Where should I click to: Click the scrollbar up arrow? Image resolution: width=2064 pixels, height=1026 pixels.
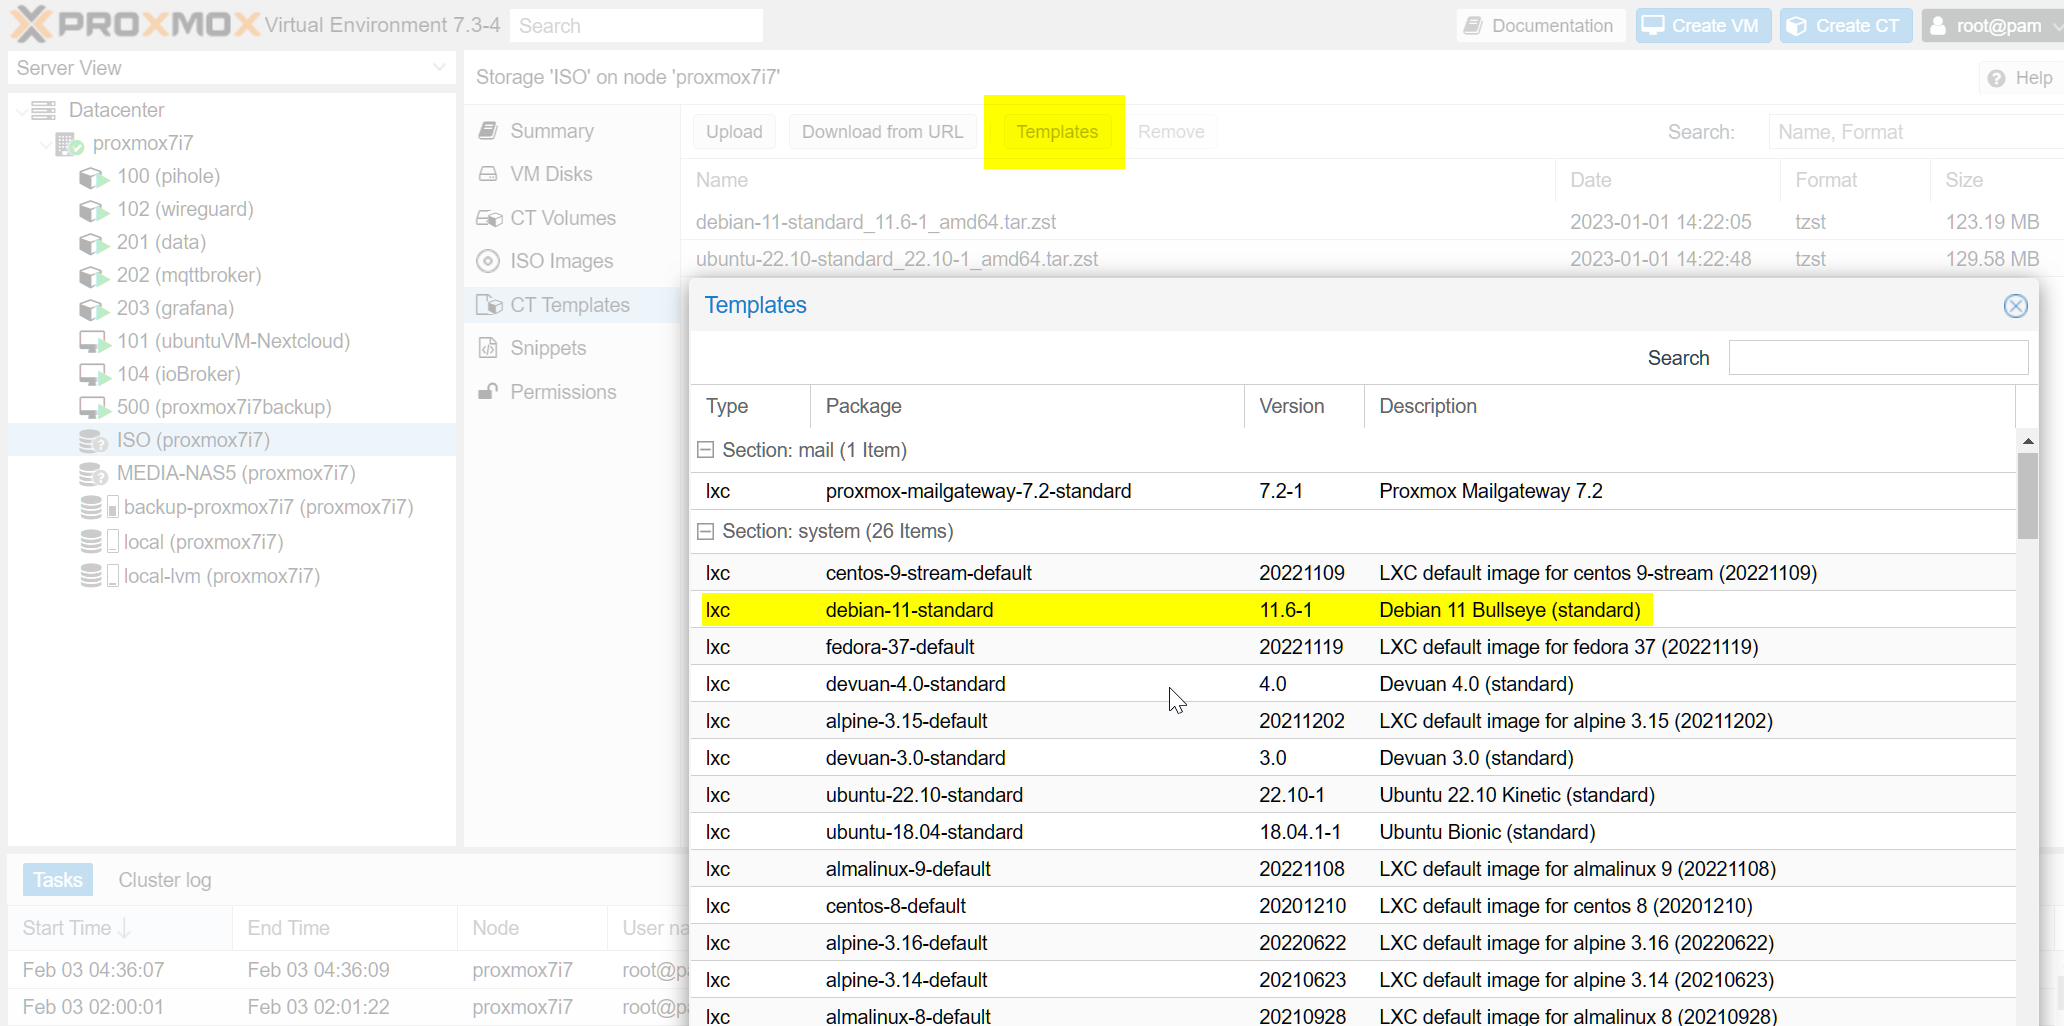pos(2028,441)
